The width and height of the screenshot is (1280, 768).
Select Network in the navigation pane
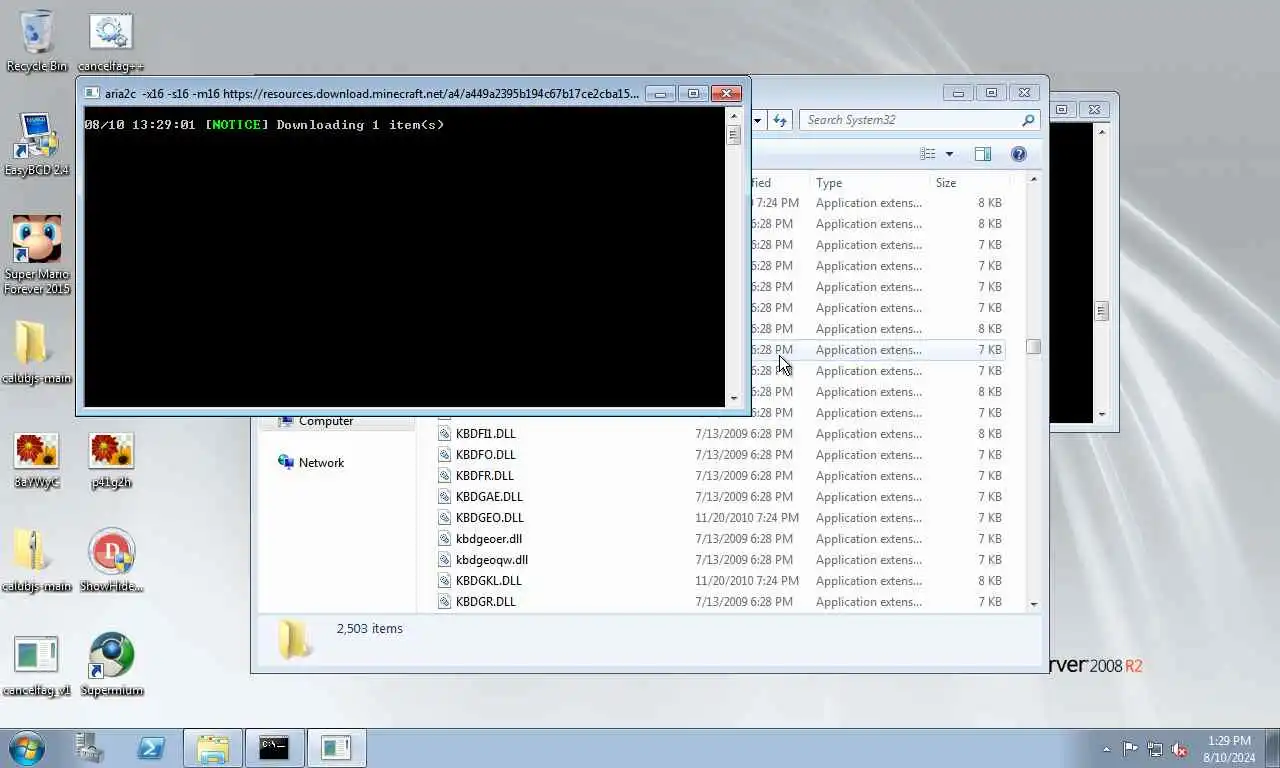tap(321, 463)
